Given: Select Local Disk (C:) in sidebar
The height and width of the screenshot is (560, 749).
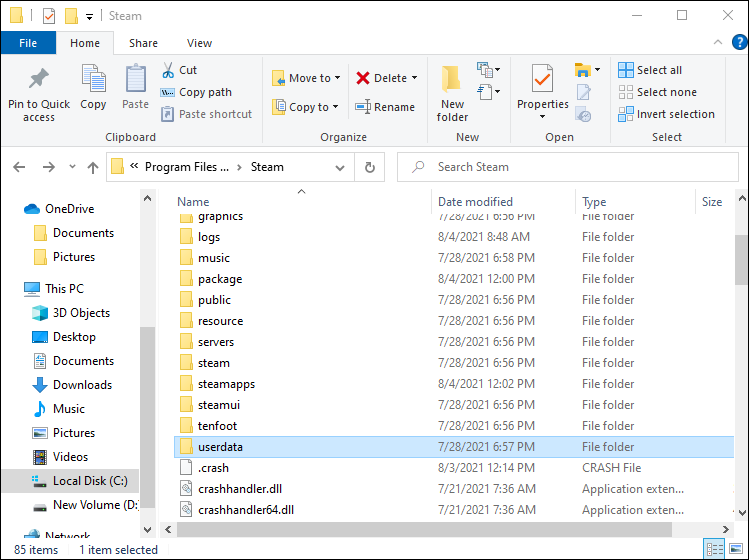Looking at the screenshot, I should point(71,481).
